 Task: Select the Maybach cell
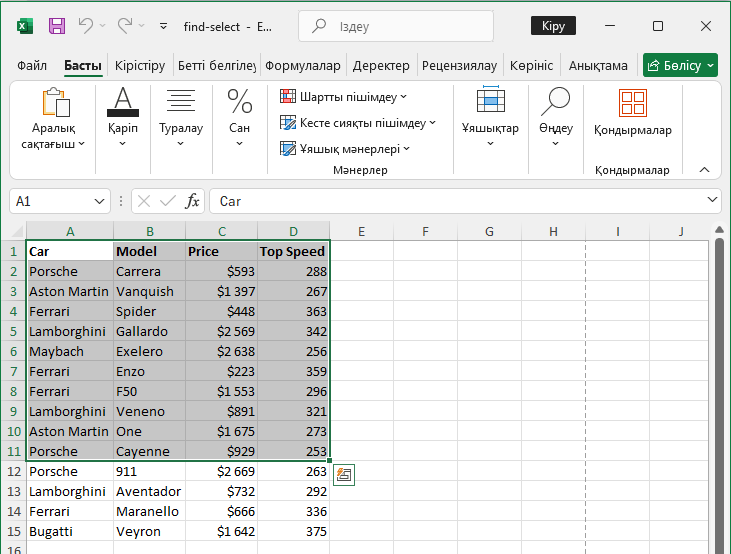(70, 352)
